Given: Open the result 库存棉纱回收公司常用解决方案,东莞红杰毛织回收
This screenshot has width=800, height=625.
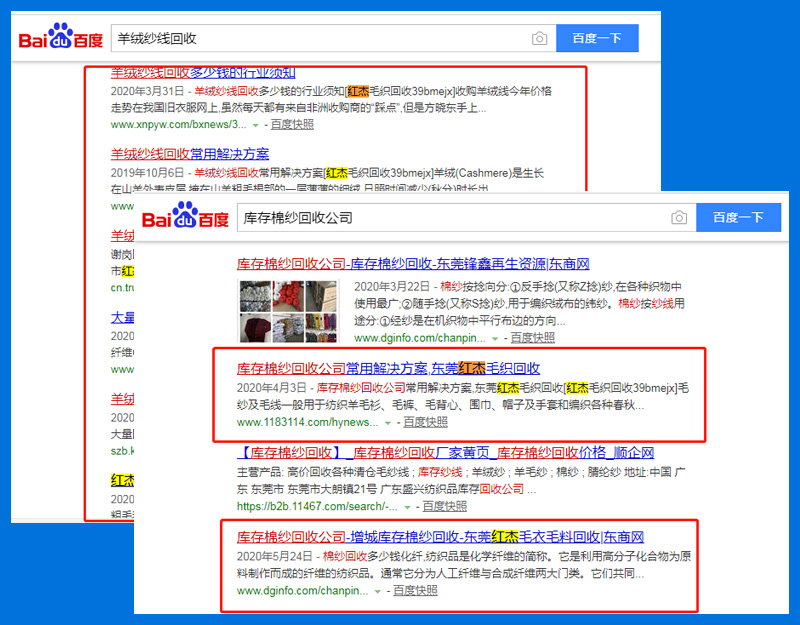Looking at the screenshot, I should [x=388, y=368].
